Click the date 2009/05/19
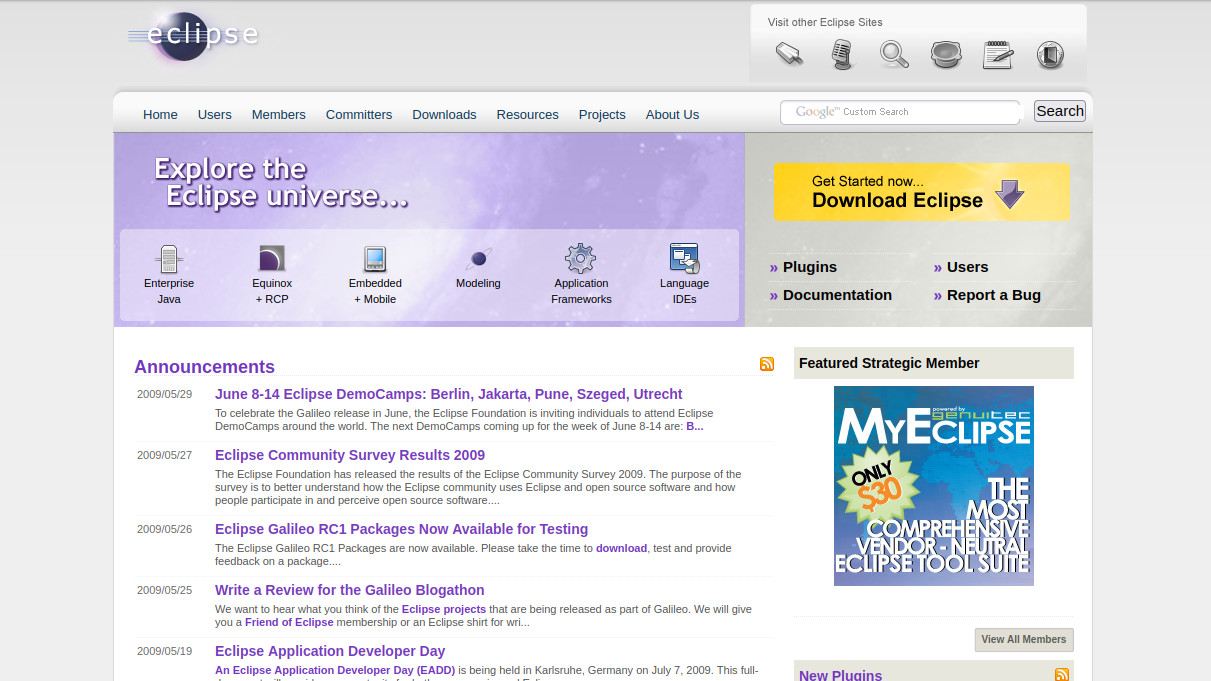Screen dimensions: 1211x681 164,651
